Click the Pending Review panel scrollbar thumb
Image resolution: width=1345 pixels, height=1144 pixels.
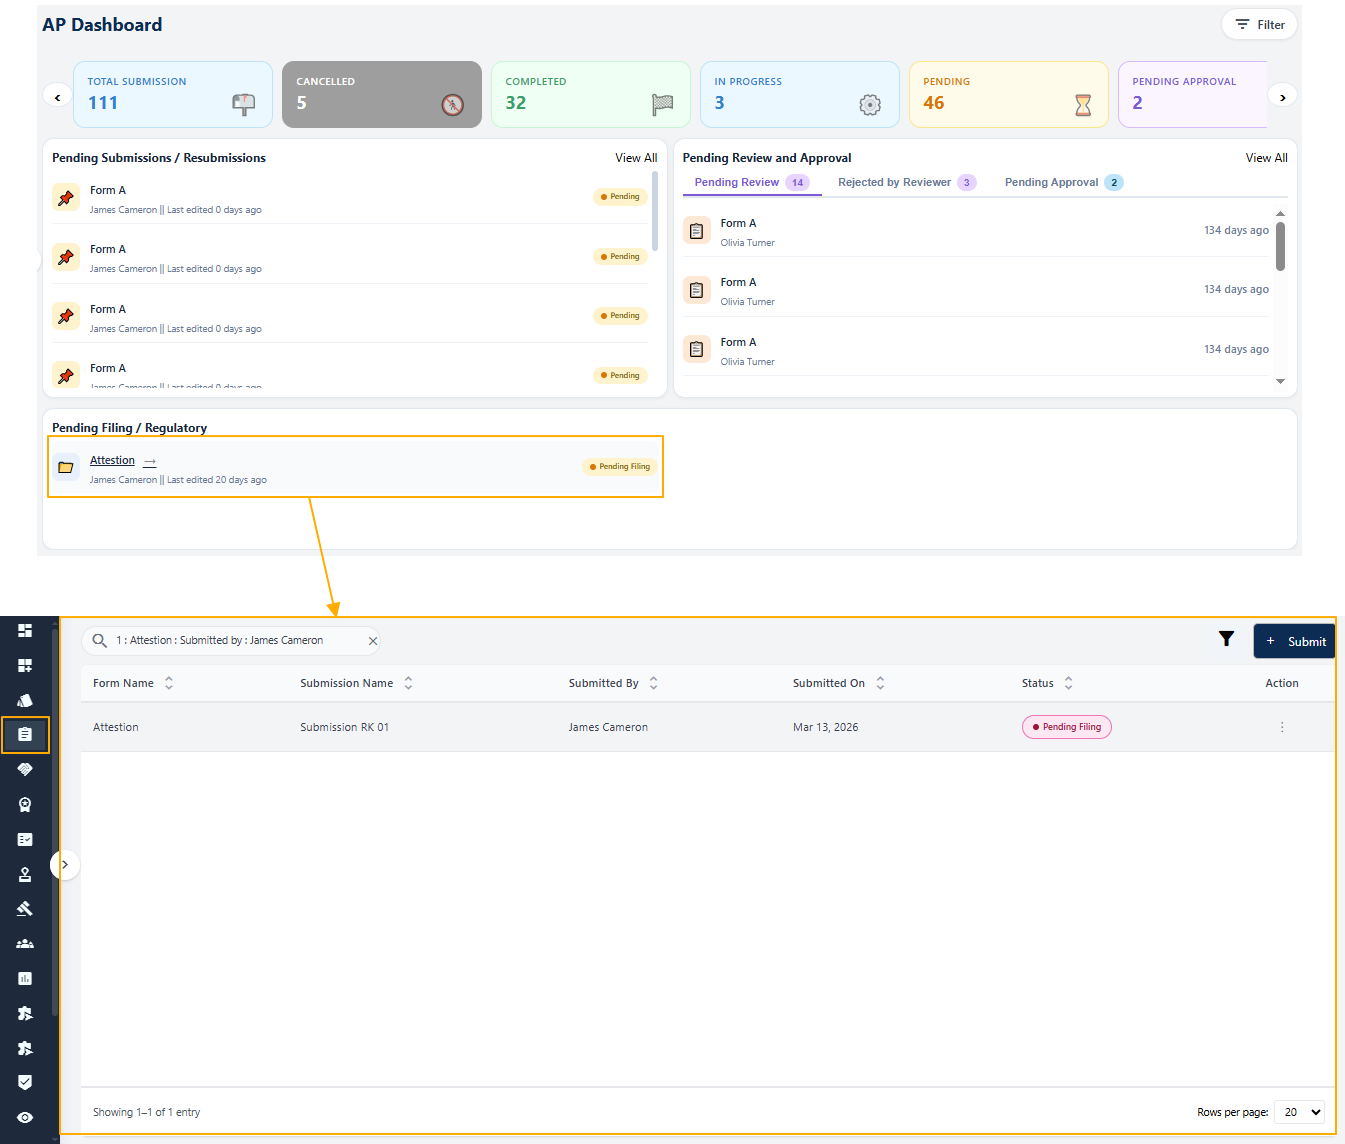coord(1280,246)
